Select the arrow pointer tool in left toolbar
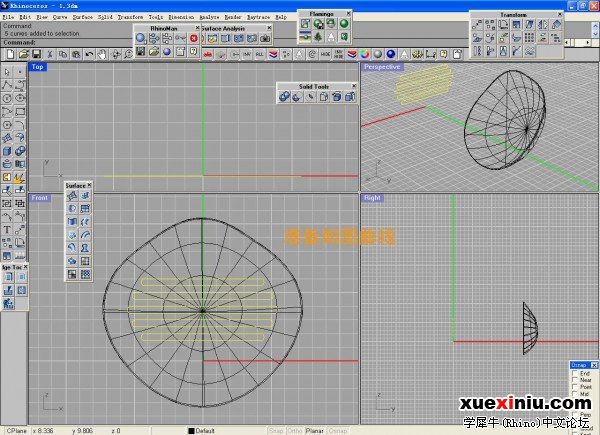The width and height of the screenshot is (600, 435). (x=7, y=72)
